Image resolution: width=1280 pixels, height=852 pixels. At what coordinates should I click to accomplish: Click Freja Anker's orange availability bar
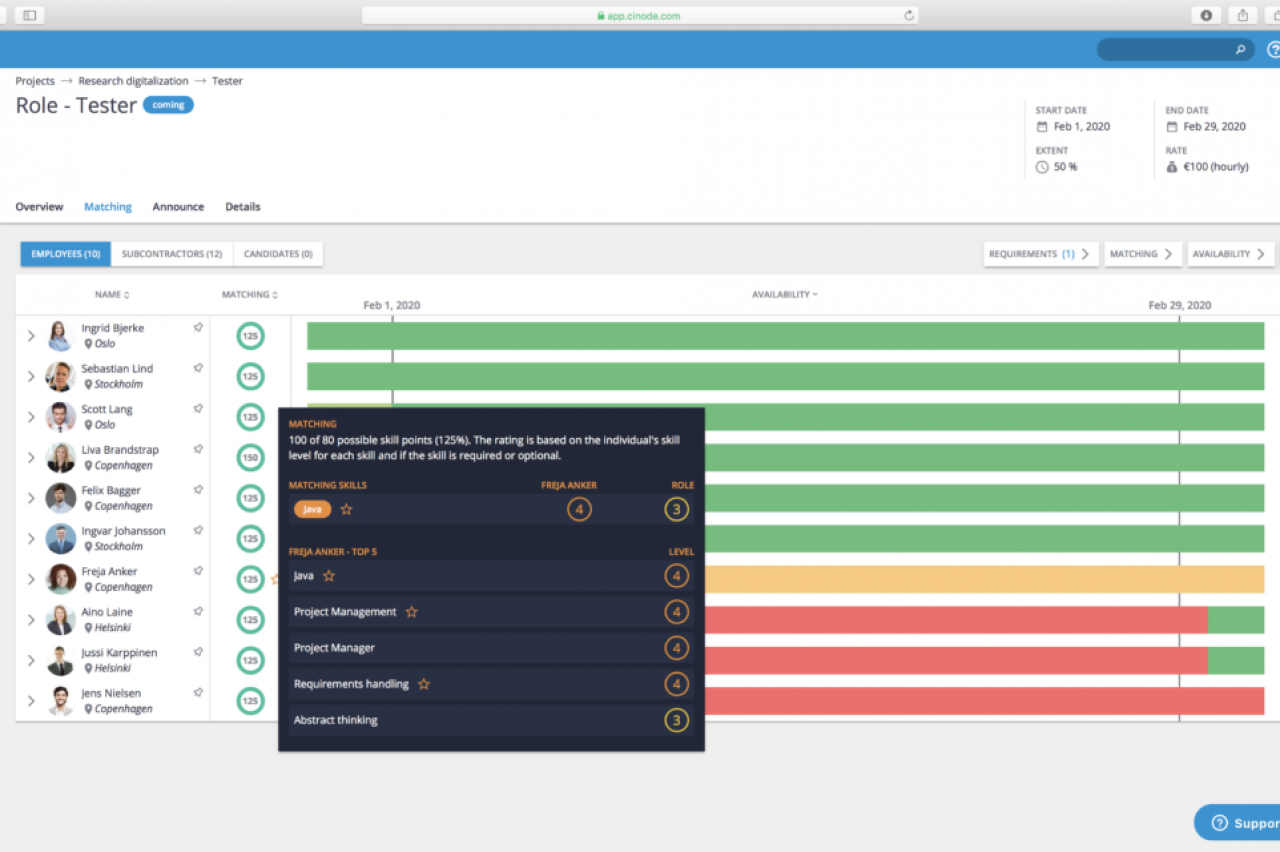(x=980, y=579)
